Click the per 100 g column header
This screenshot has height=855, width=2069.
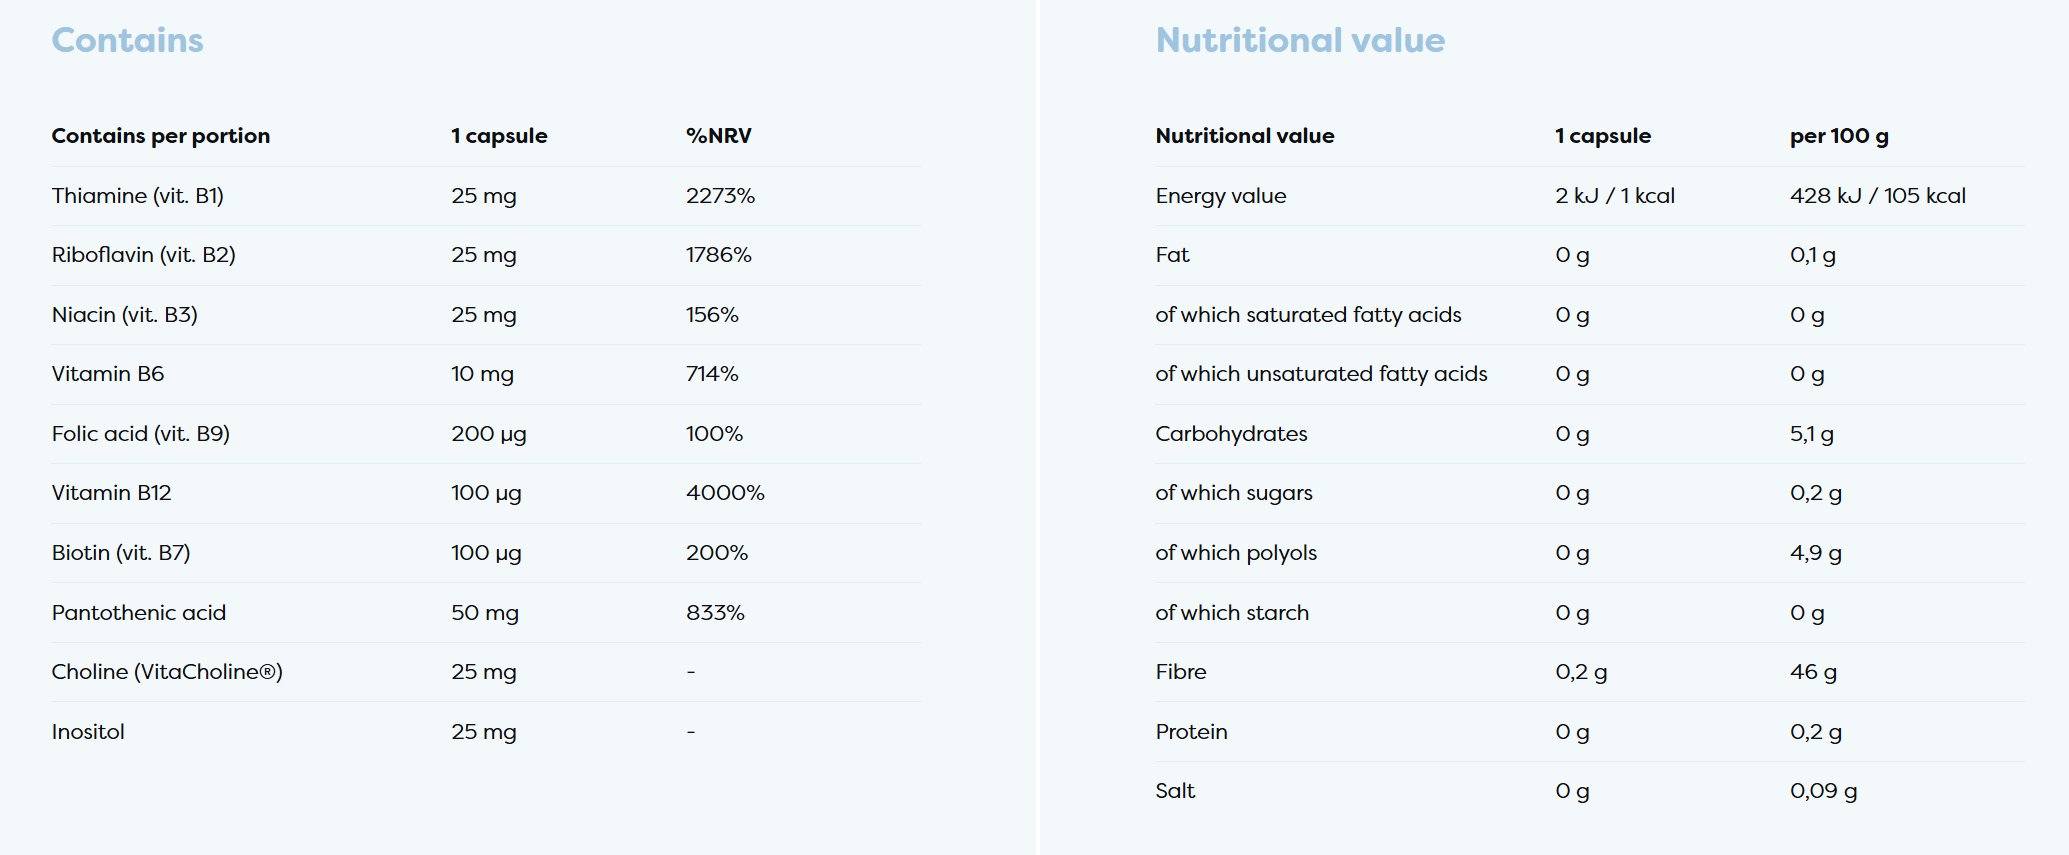tap(1838, 136)
